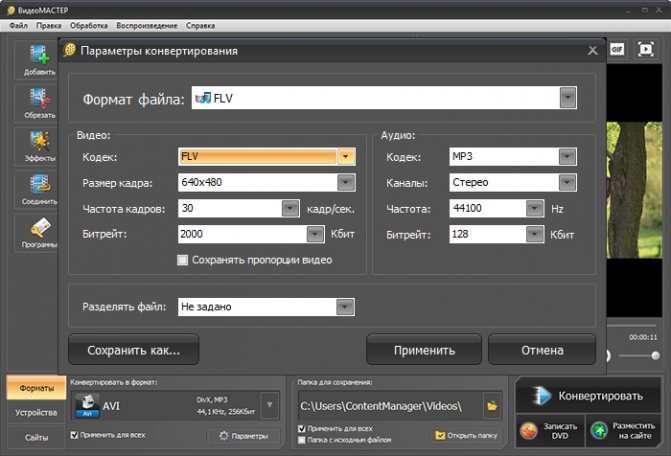Open the audio Кодек MP3 dropdown
Screen dimensions: 671x456
(x=567, y=157)
